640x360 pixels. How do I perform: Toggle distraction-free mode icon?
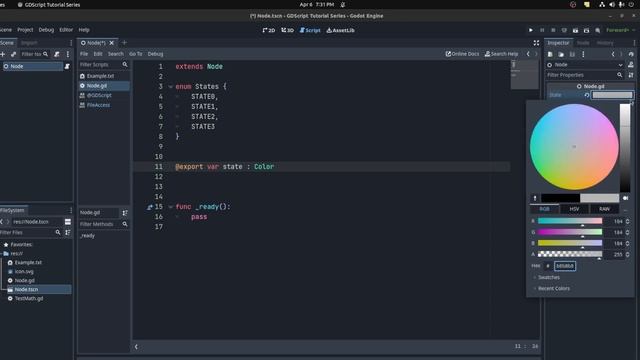(x=536, y=43)
